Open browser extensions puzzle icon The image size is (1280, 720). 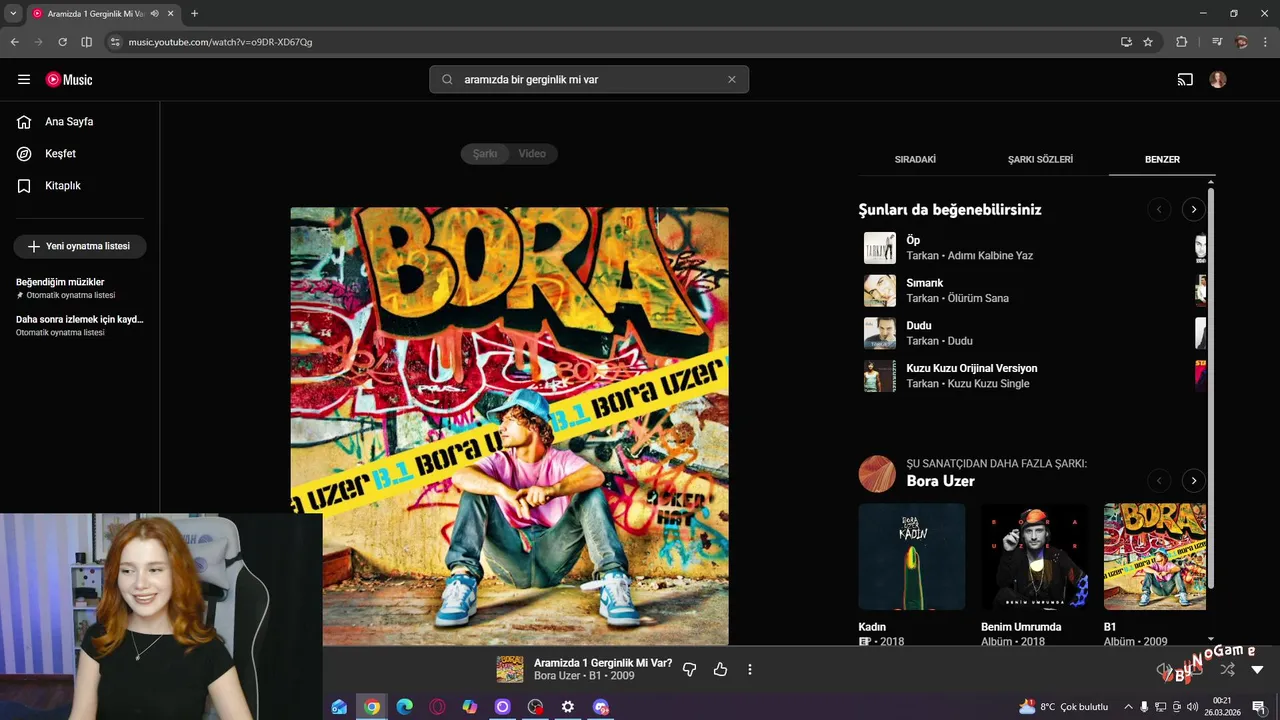(x=1182, y=42)
